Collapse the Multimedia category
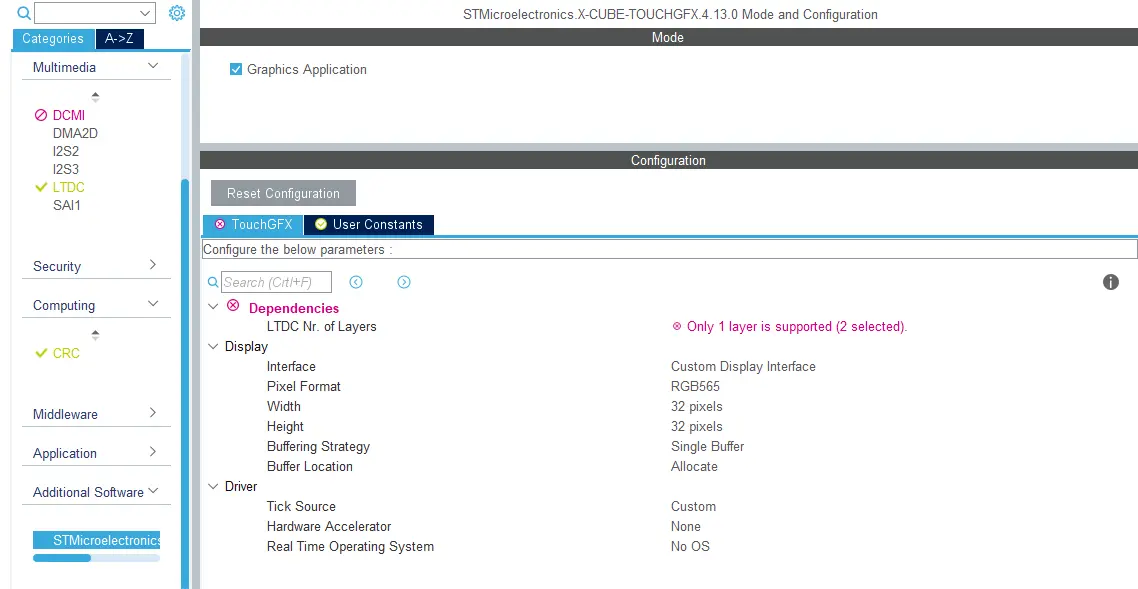 [152, 66]
